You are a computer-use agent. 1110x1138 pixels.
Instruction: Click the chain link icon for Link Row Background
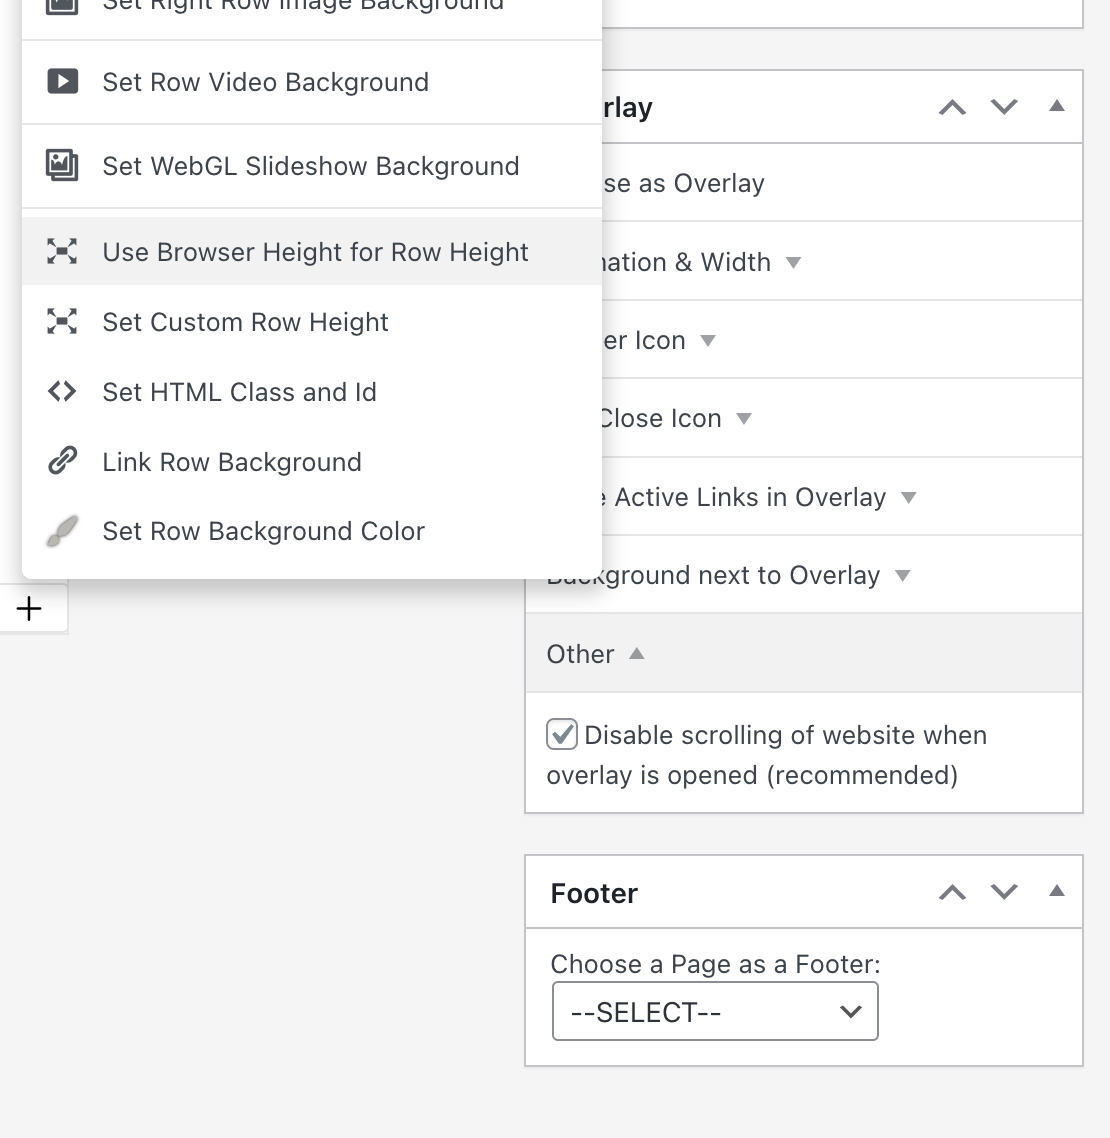point(62,461)
